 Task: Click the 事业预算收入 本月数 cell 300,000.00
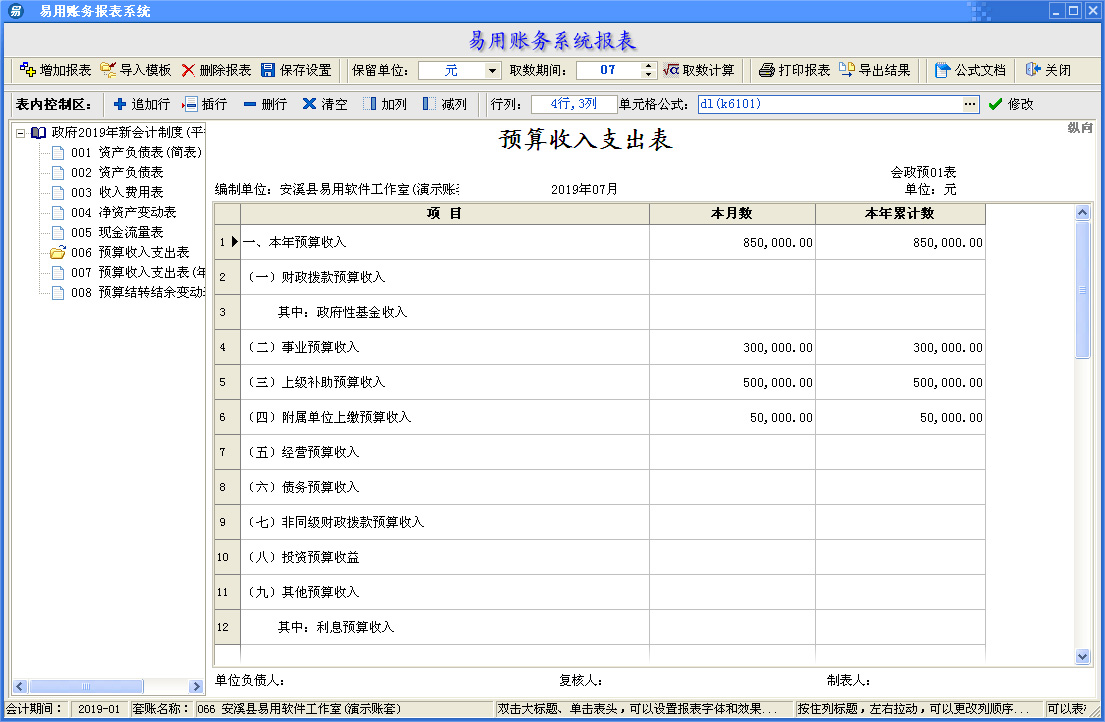pyautogui.click(x=732, y=347)
